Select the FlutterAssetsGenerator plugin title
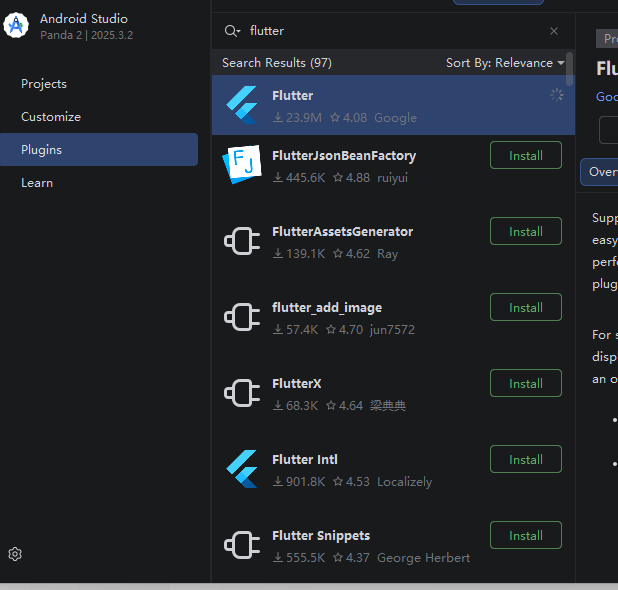 tap(342, 232)
